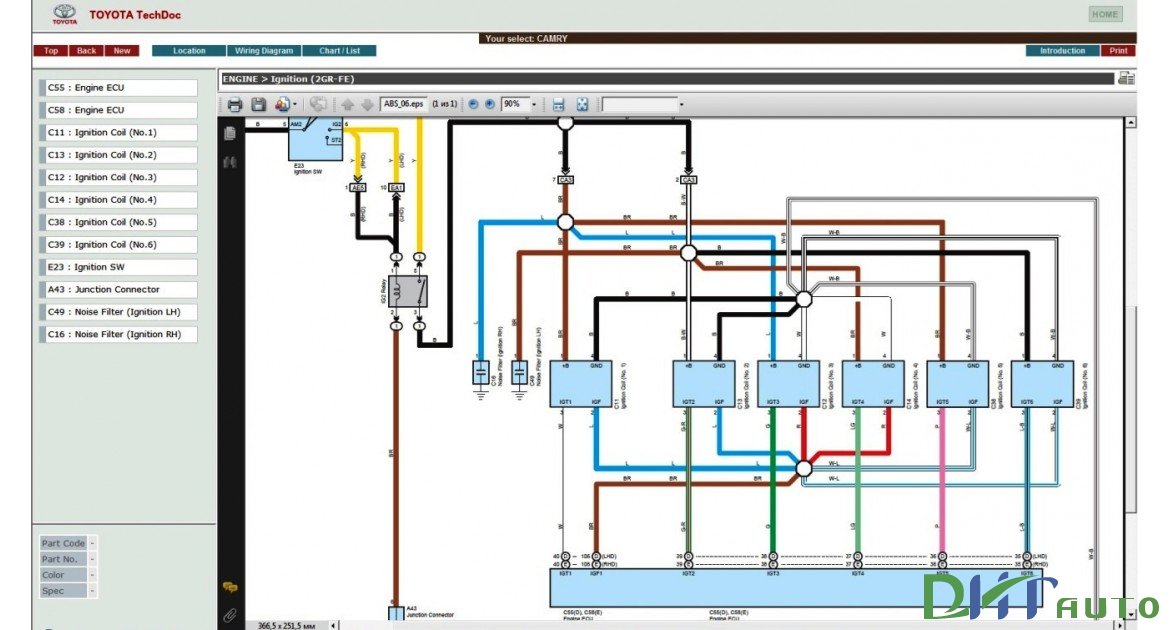Select C38 : Ignition Coil (No.5)

[x=118, y=222]
